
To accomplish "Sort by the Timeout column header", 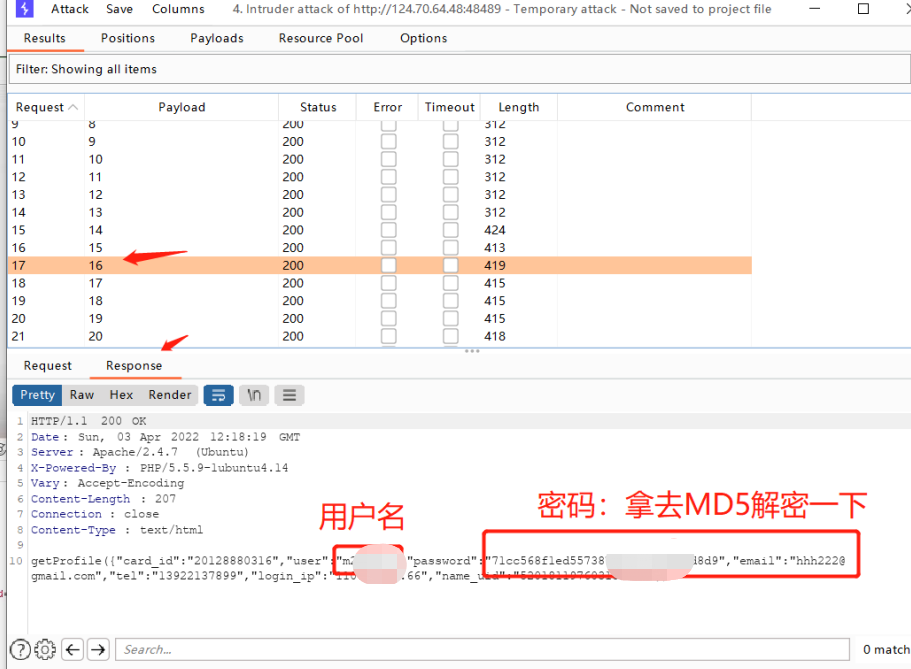I will tap(450, 107).
